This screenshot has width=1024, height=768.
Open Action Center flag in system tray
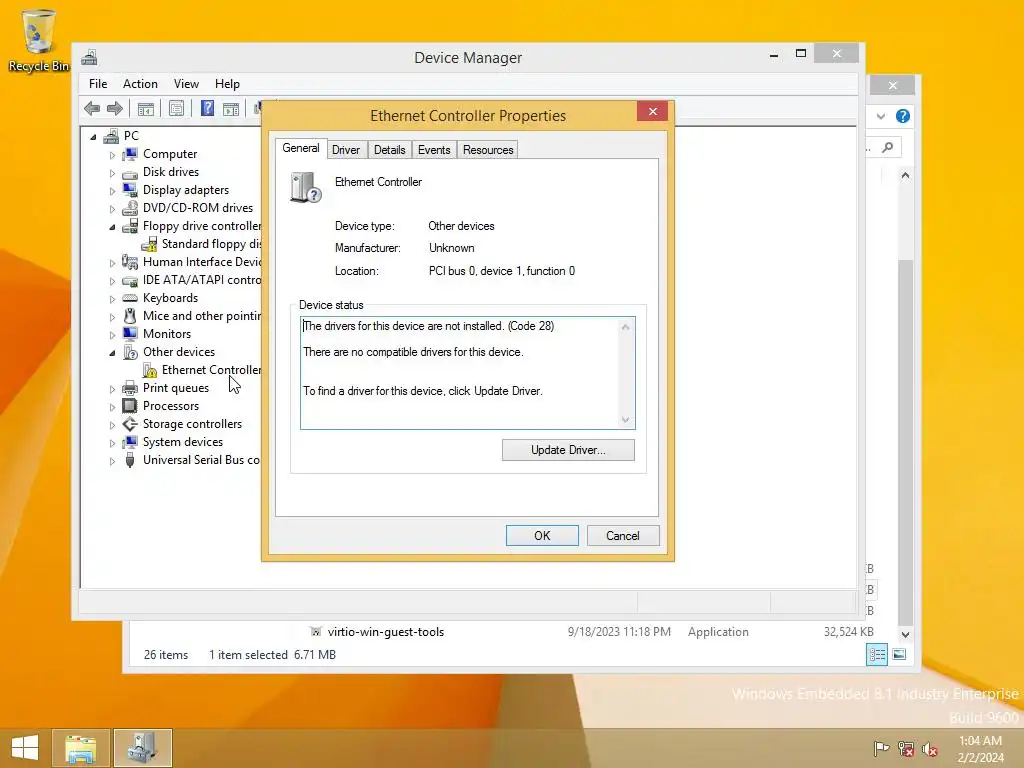882,748
